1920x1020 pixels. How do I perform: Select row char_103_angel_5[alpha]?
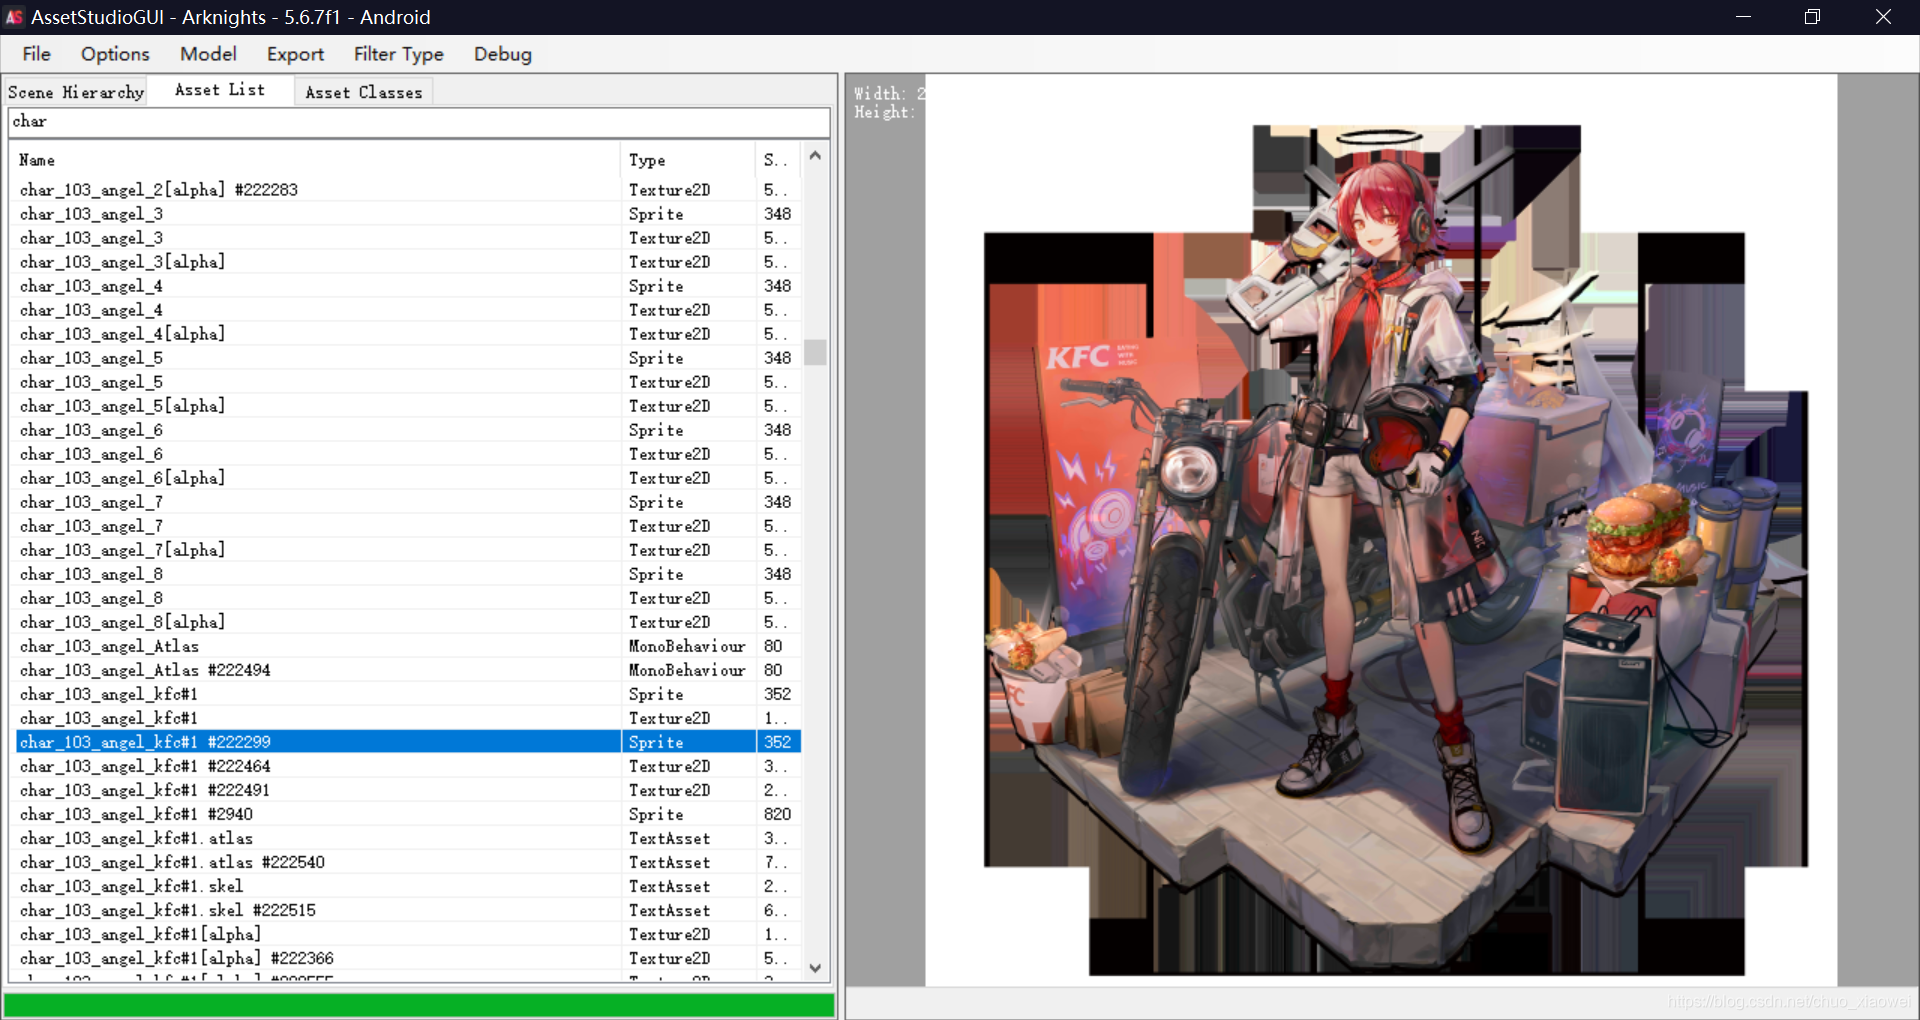coord(409,406)
